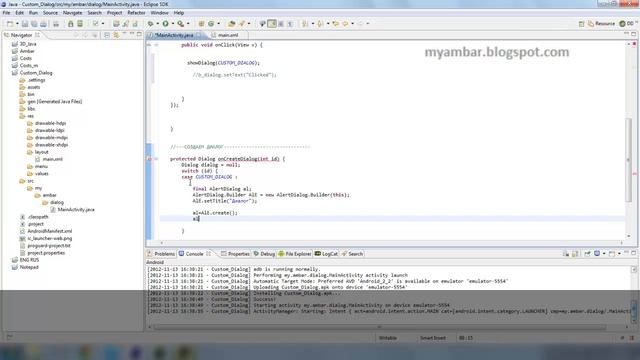The height and width of the screenshot is (360, 640).
Task: Click the Save All toolbar icon
Action: point(34,24)
